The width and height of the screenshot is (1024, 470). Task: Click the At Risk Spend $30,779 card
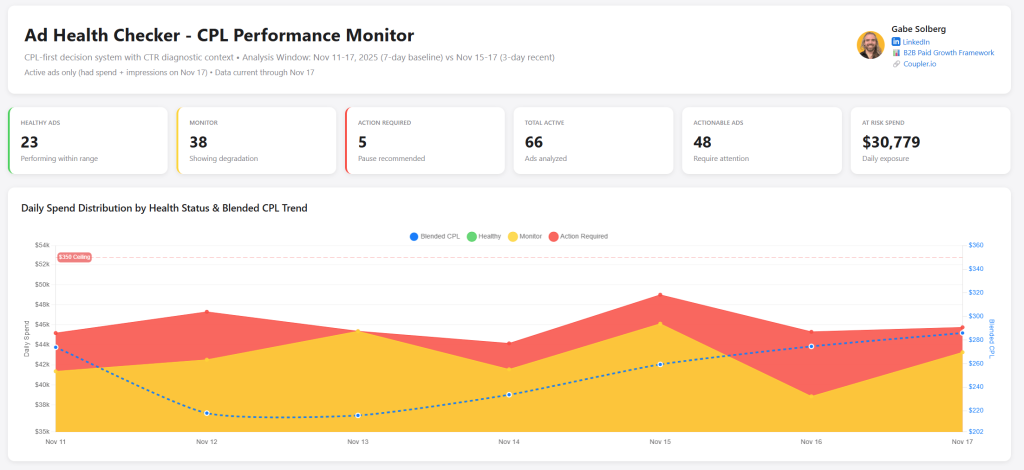pyautogui.click(x=930, y=141)
